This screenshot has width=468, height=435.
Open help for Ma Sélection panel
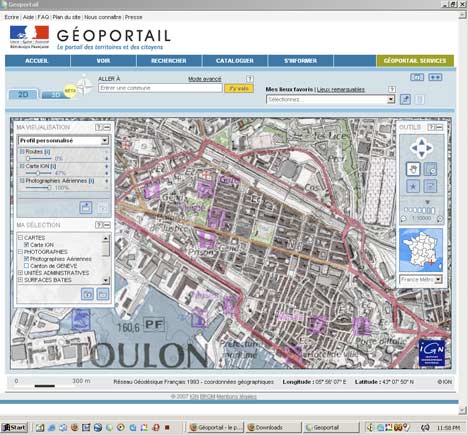point(98,225)
